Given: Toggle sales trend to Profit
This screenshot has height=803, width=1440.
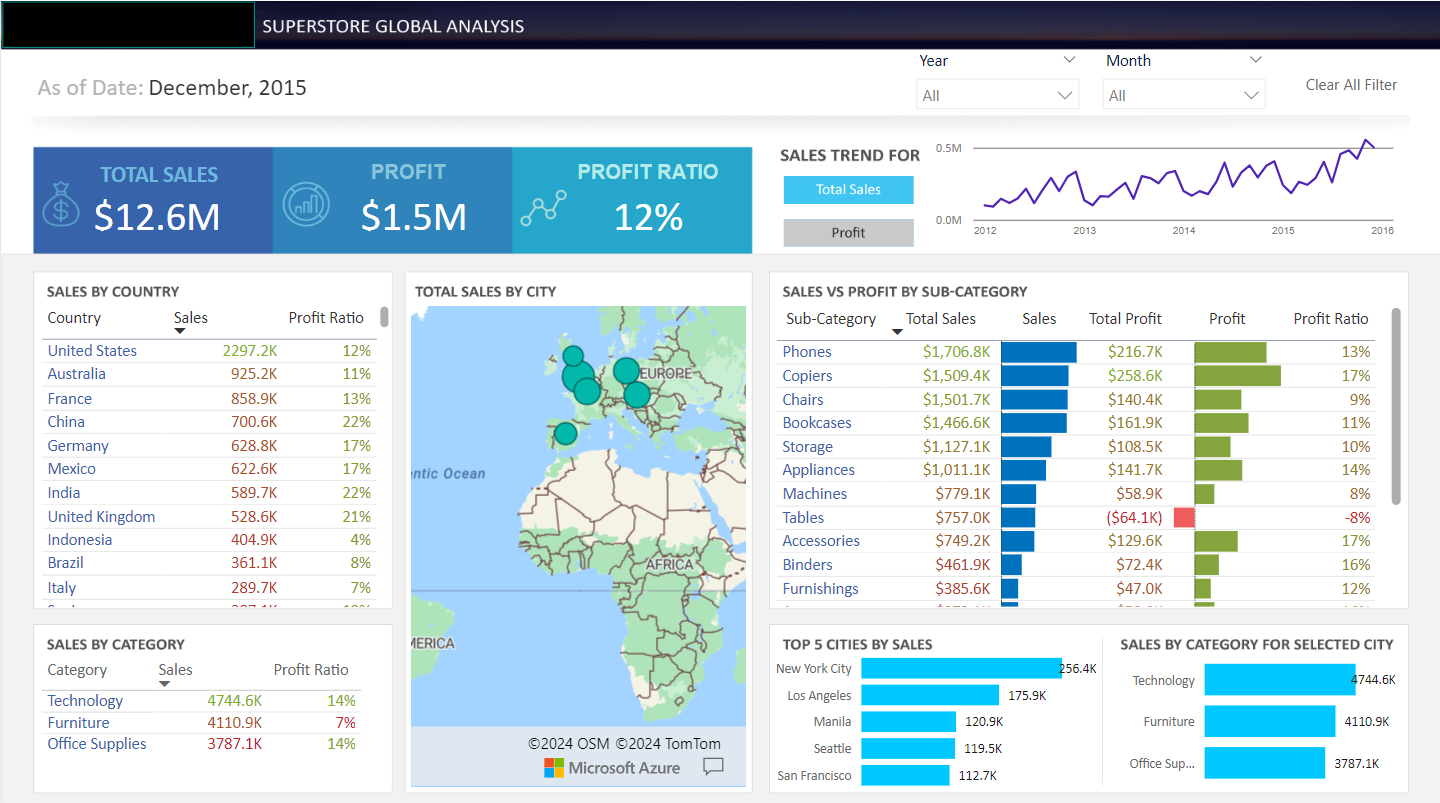Looking at the screenshot, I should click(848, 232).
